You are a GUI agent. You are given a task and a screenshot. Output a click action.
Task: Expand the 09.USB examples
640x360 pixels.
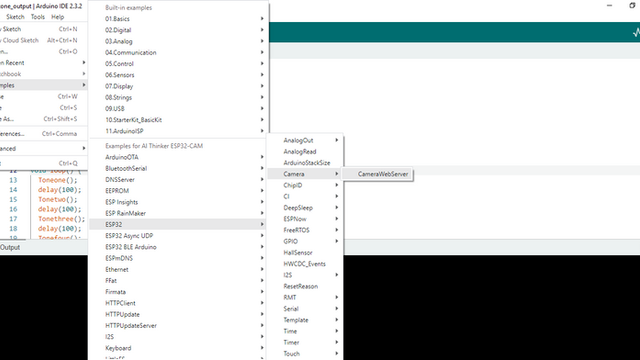point(178,109)
